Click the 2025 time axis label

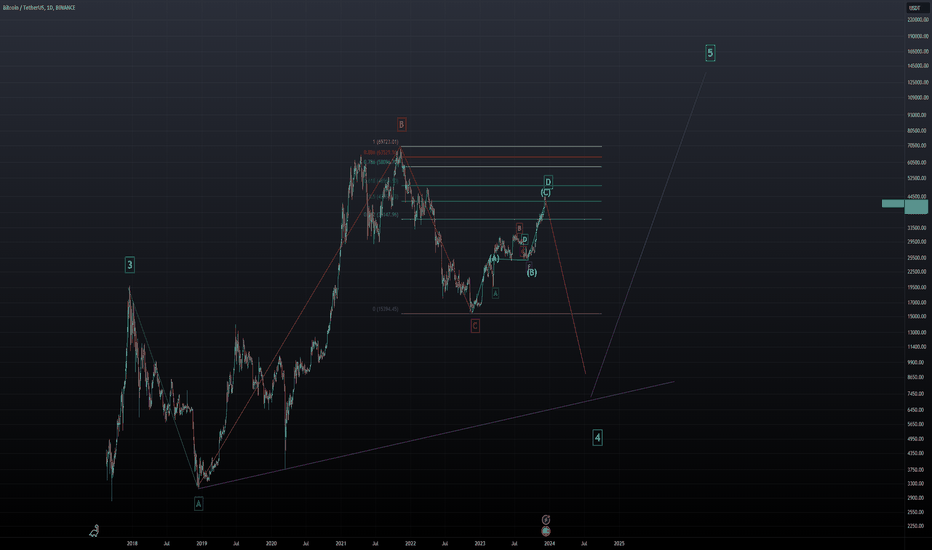click(x=619, y=543)
